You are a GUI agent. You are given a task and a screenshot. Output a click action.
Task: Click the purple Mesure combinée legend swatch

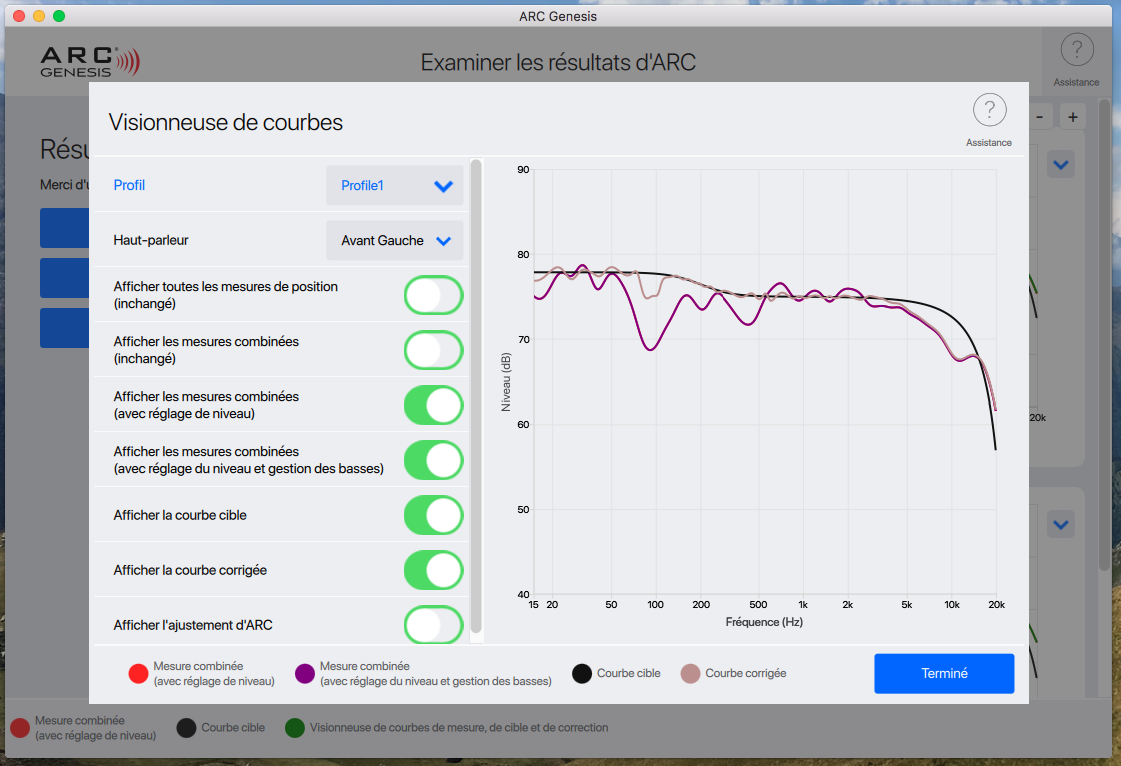305,674
